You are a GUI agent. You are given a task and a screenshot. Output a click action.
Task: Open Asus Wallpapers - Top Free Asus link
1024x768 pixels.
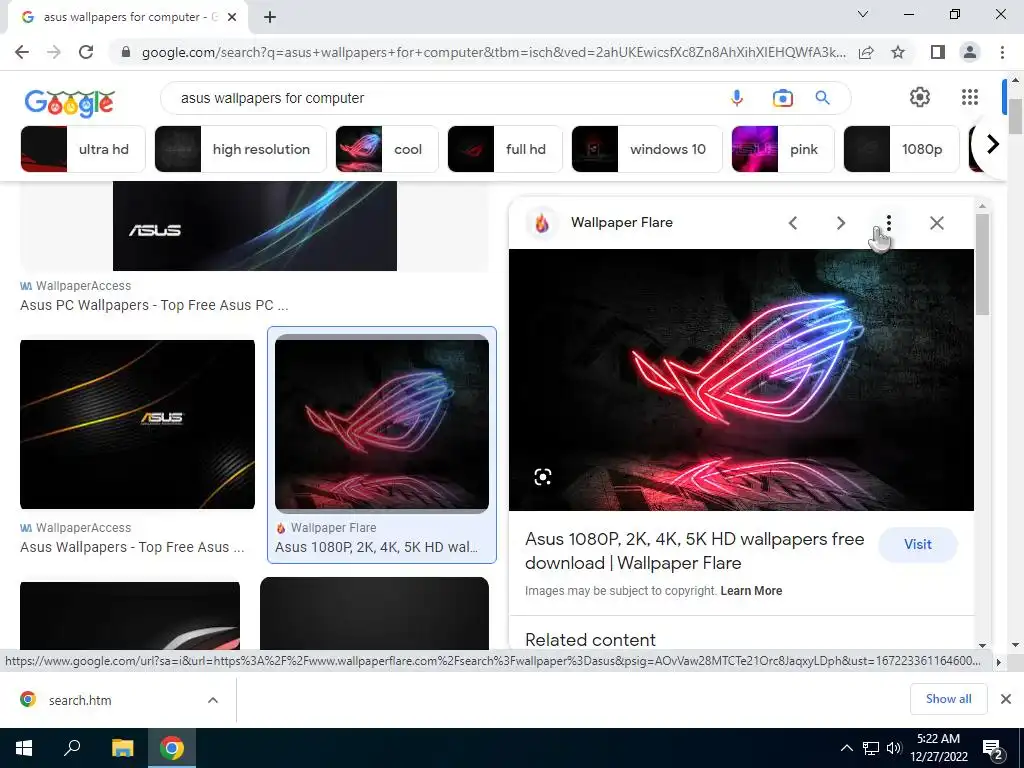point(132,547)
